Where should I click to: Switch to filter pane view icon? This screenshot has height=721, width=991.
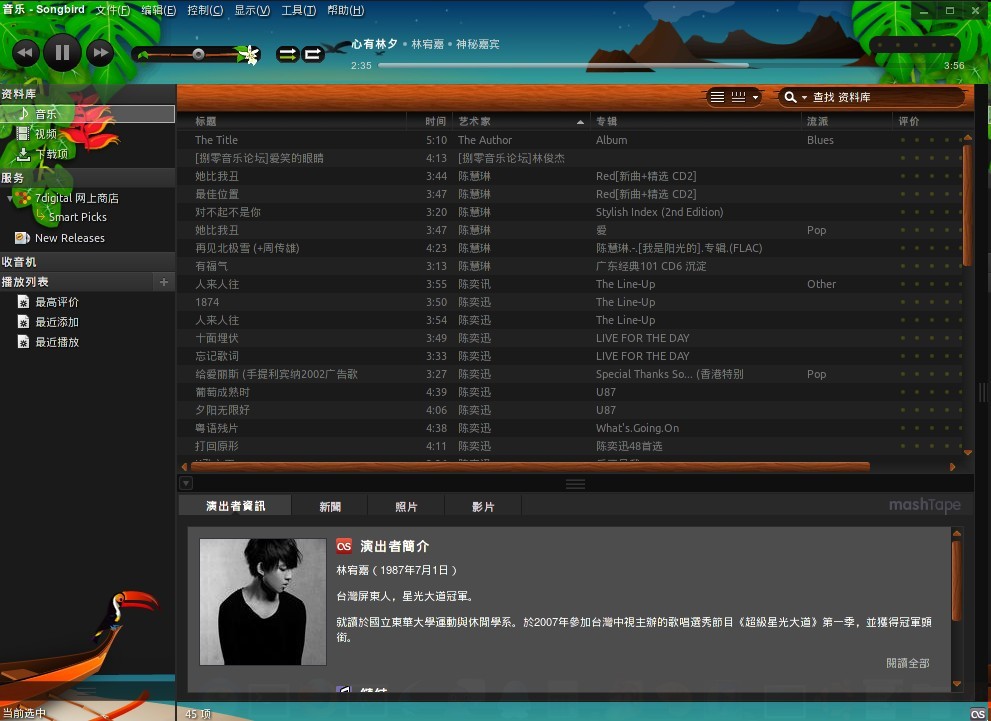(738, 97)
